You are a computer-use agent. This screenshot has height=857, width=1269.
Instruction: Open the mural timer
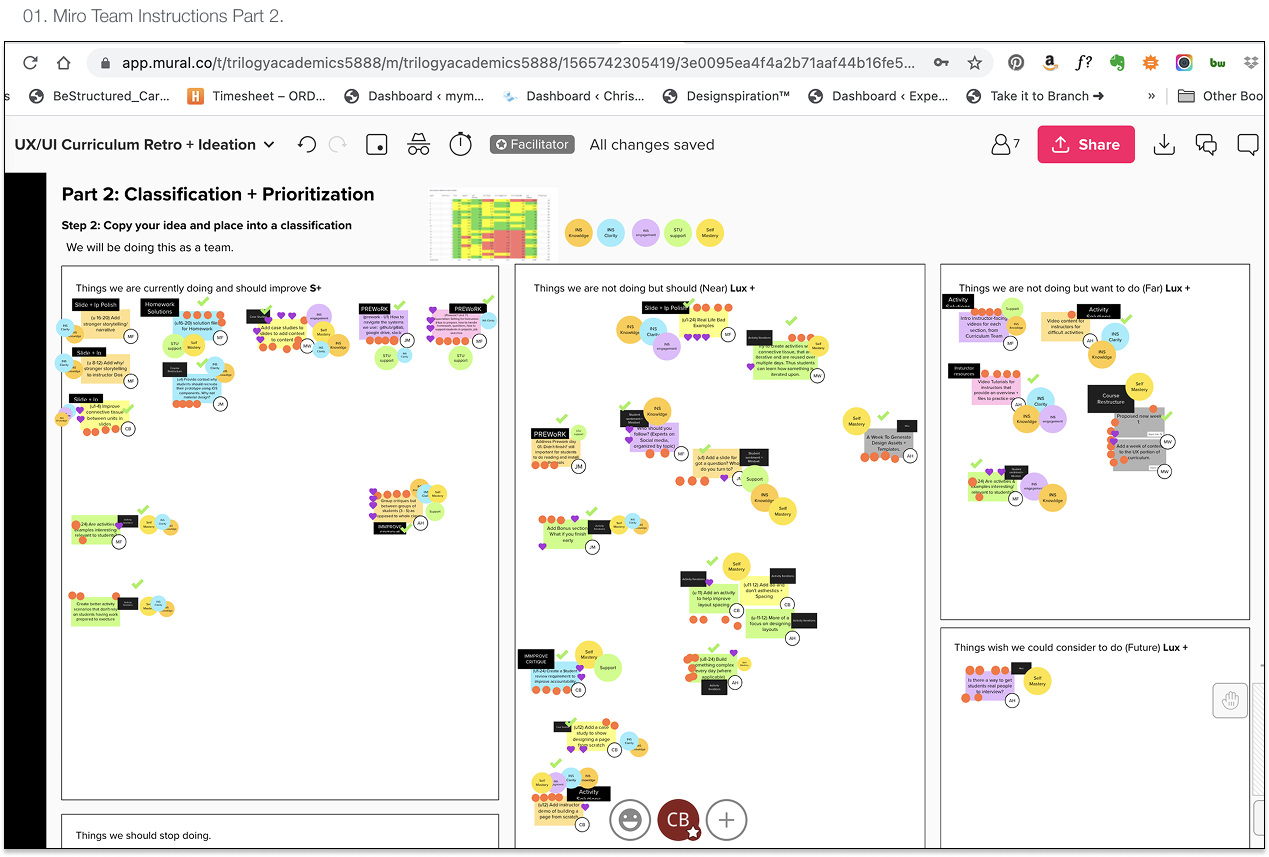point(460,144)
